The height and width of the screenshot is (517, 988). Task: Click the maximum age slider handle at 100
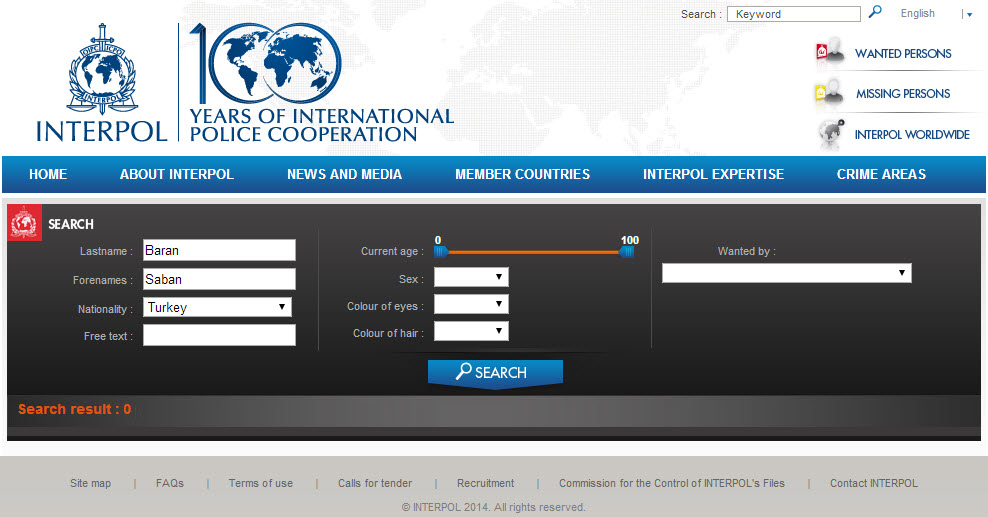[626, 252]
